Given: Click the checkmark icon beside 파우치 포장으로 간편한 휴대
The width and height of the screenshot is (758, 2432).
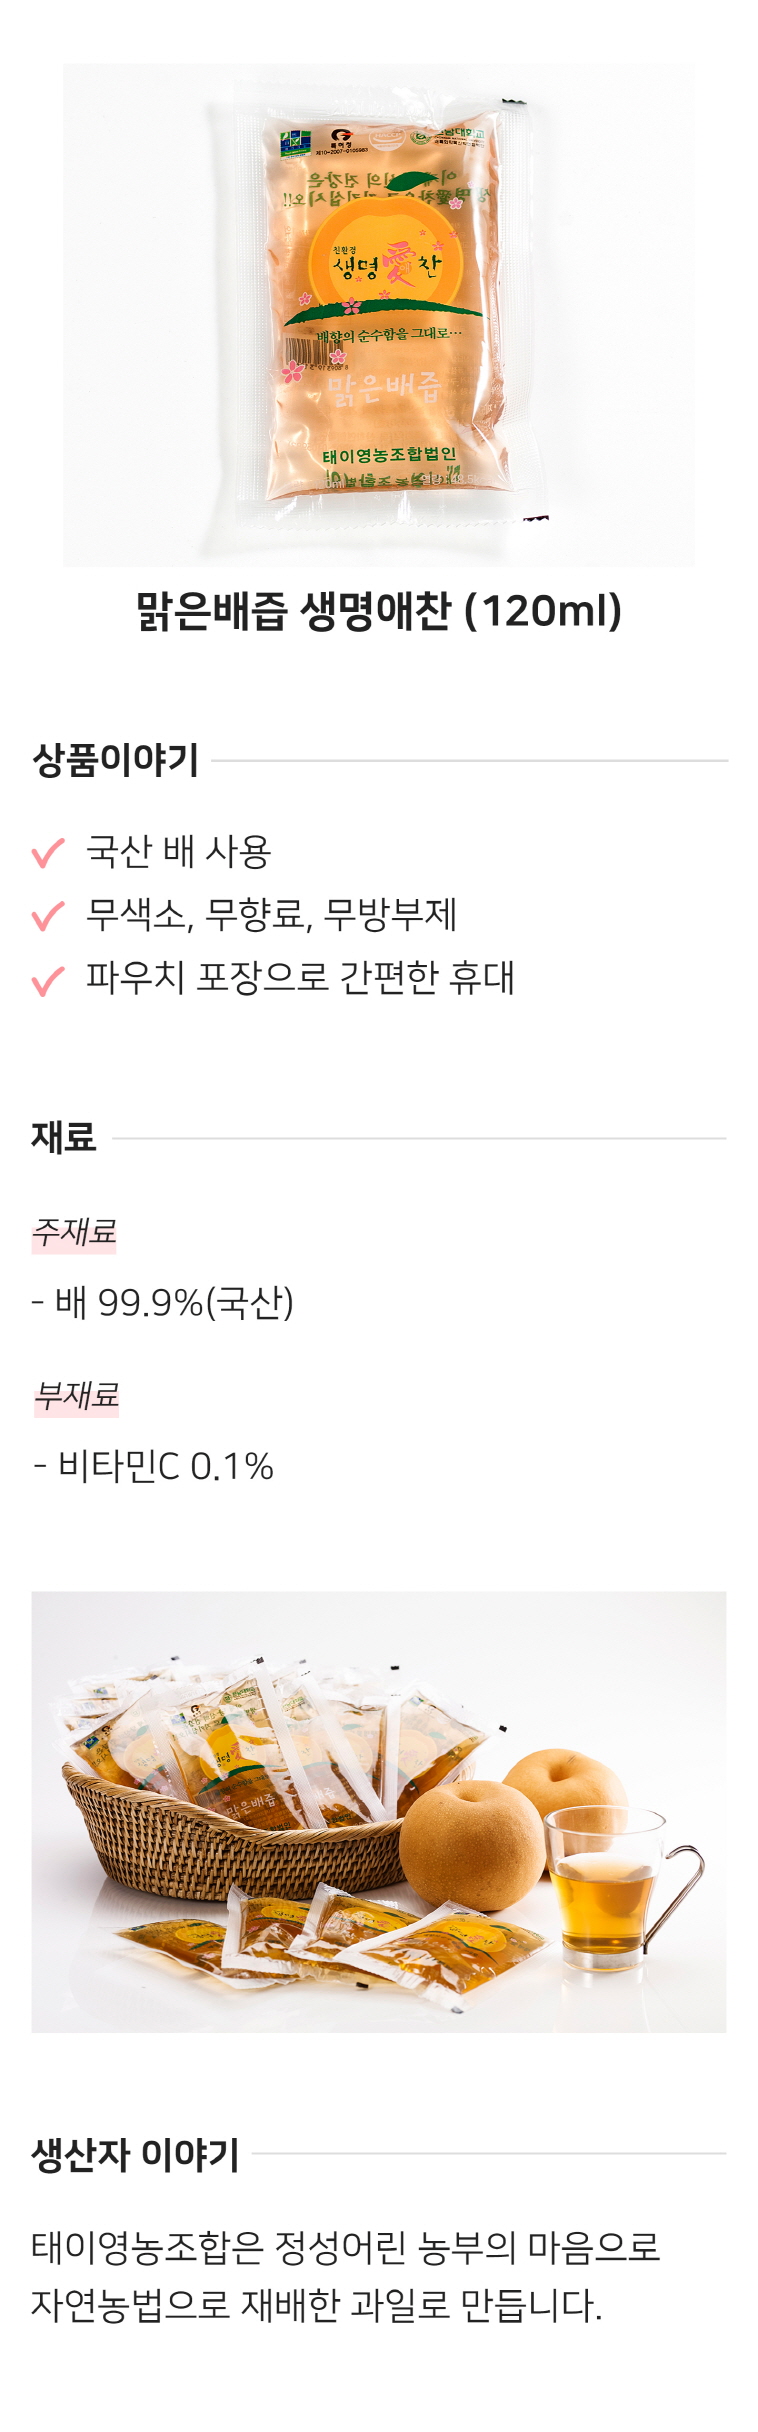Looking at the screenshot, I should coord(48,980).
